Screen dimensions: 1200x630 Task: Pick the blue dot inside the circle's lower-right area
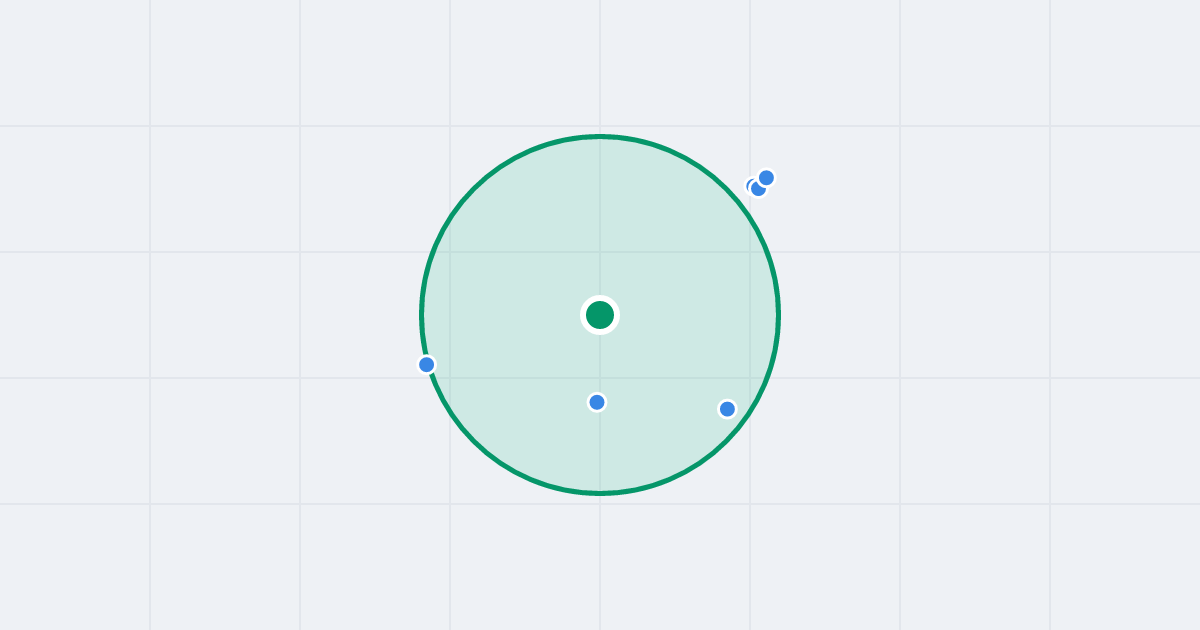click(x=727, y=409)
